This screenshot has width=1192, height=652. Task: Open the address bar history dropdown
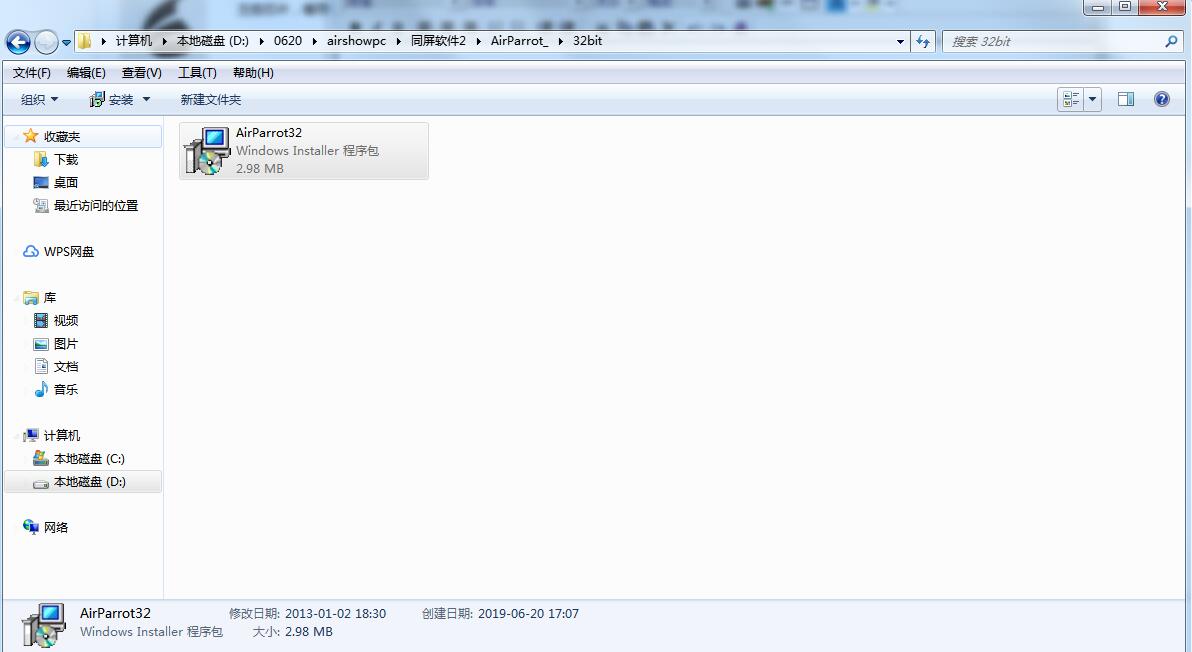(900, 42)
